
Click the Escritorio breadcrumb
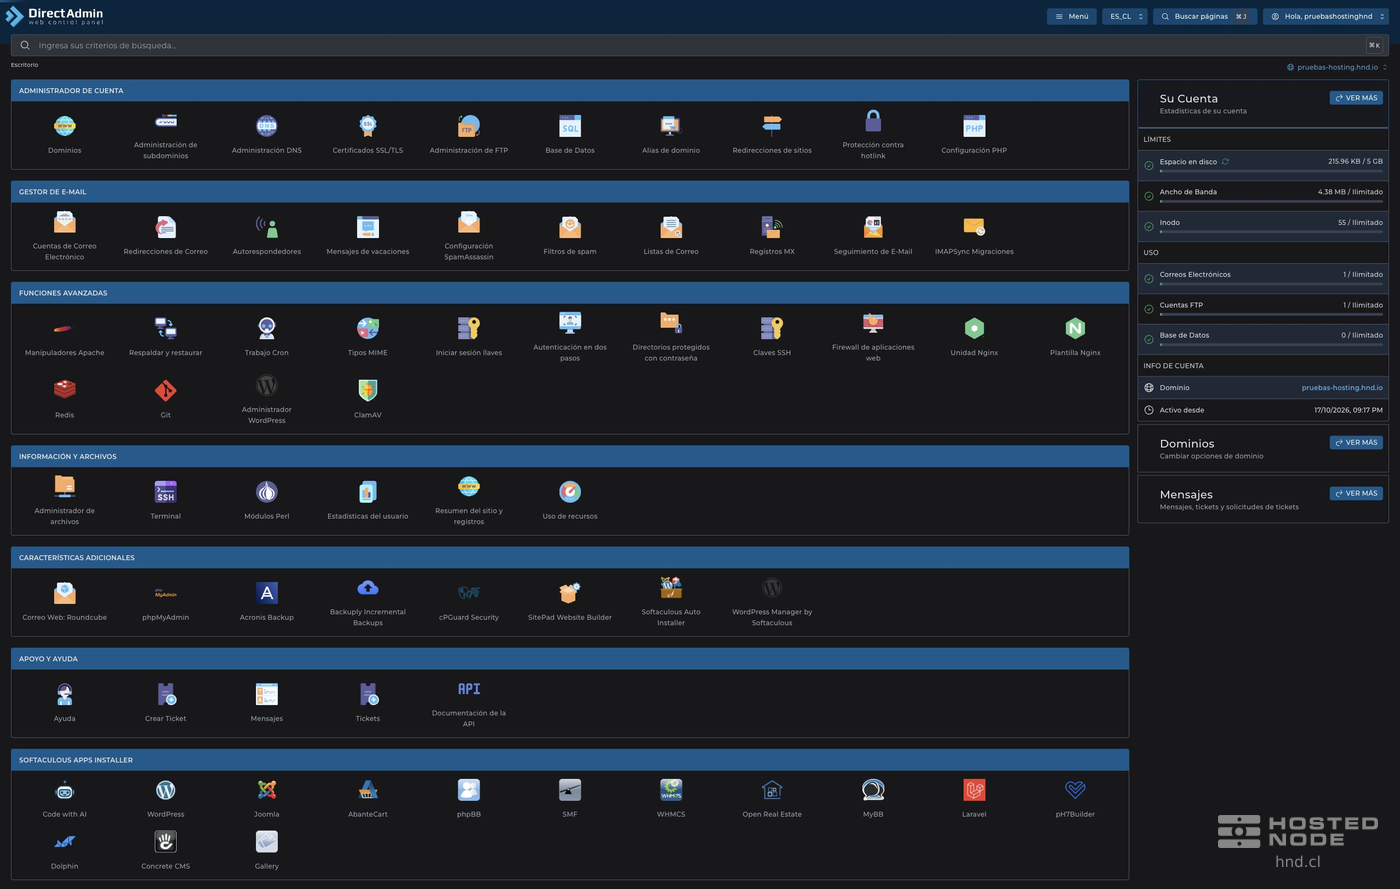(x=25, y=65)
